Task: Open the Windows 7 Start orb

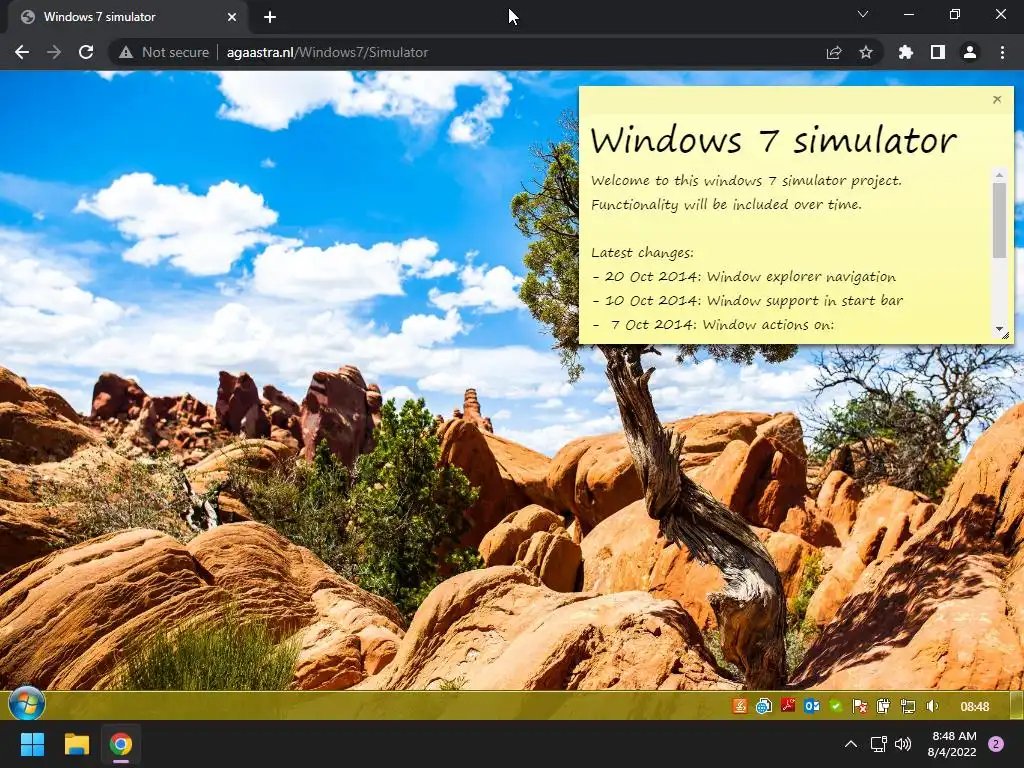Action: click(26, 704)
